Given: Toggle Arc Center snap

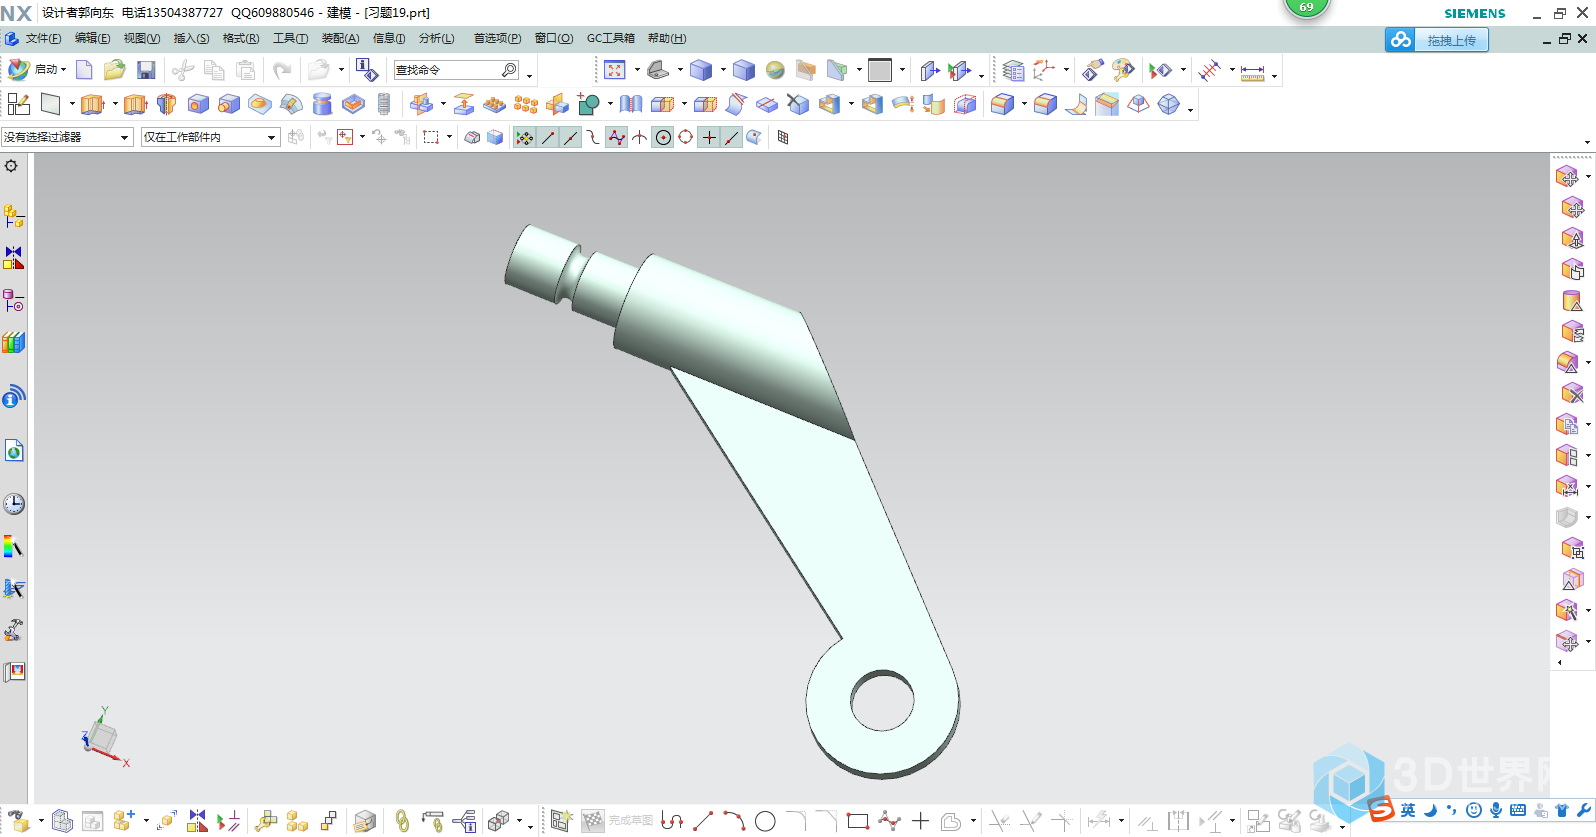Looking at the screenshot, I should pyautogui.click(x=663, y=137).
